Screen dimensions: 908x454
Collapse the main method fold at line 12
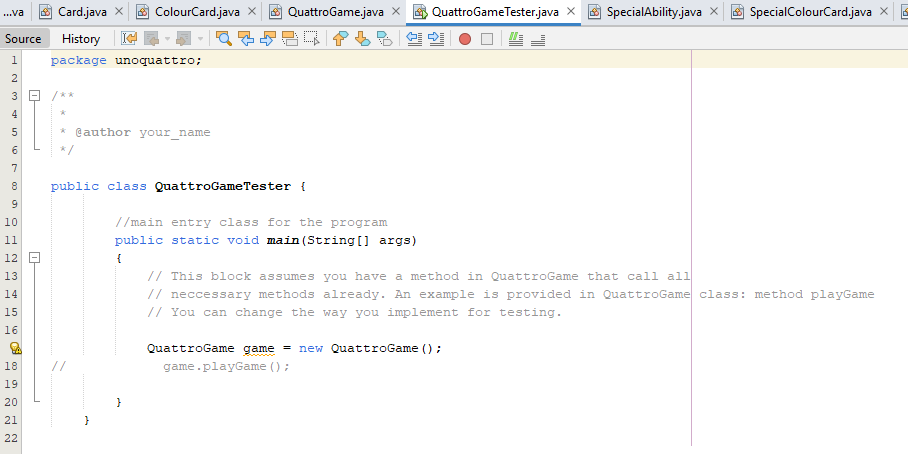click(35, 258)
